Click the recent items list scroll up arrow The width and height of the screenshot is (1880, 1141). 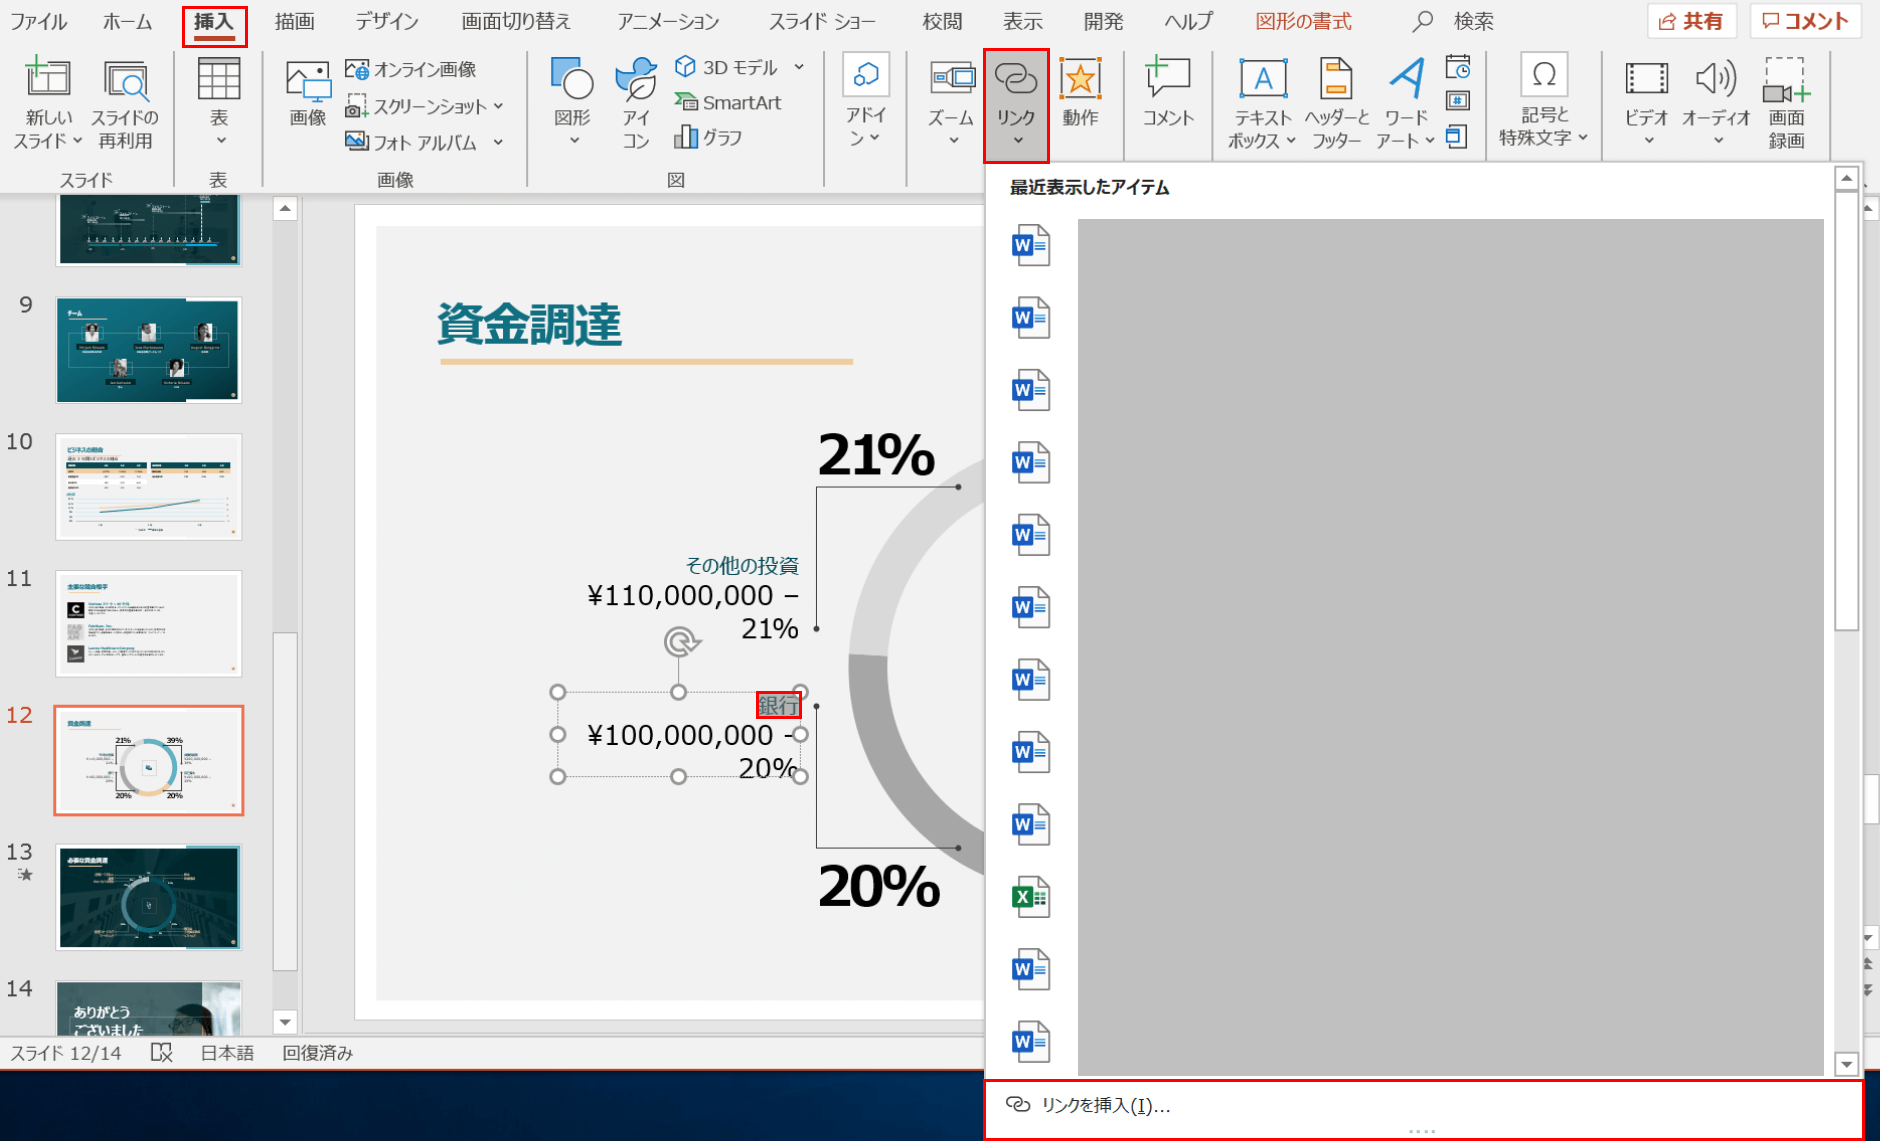(1847, 179)
